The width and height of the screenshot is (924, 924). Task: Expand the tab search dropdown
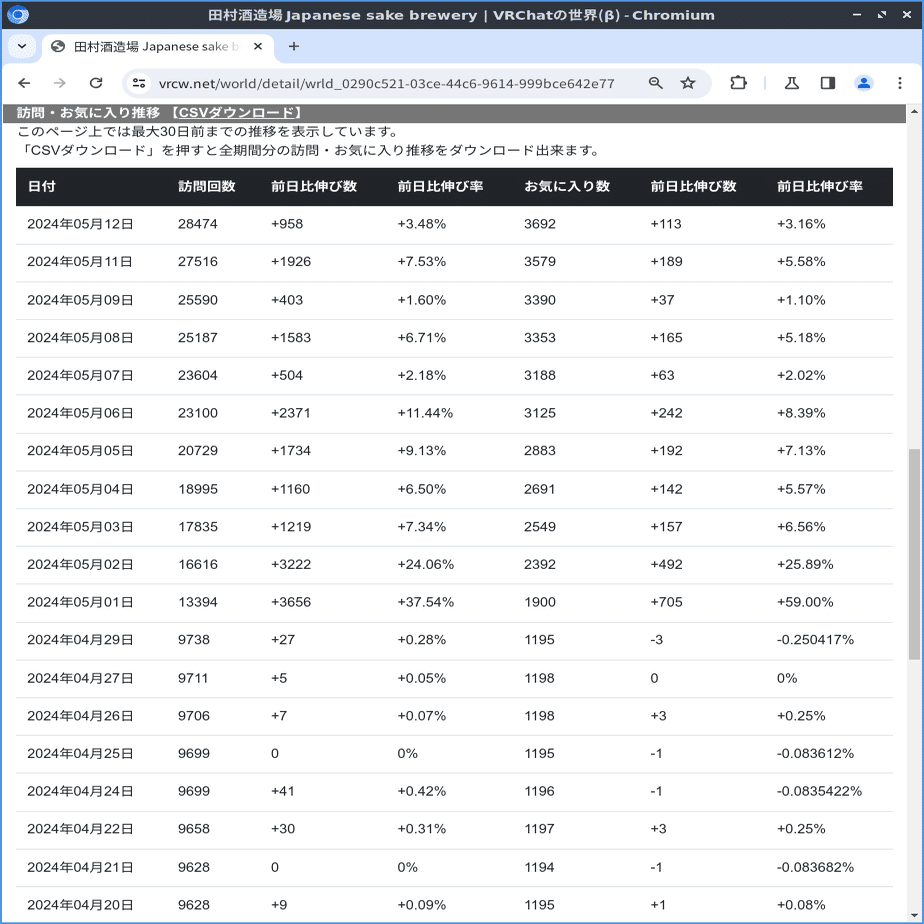click(22, 47)
